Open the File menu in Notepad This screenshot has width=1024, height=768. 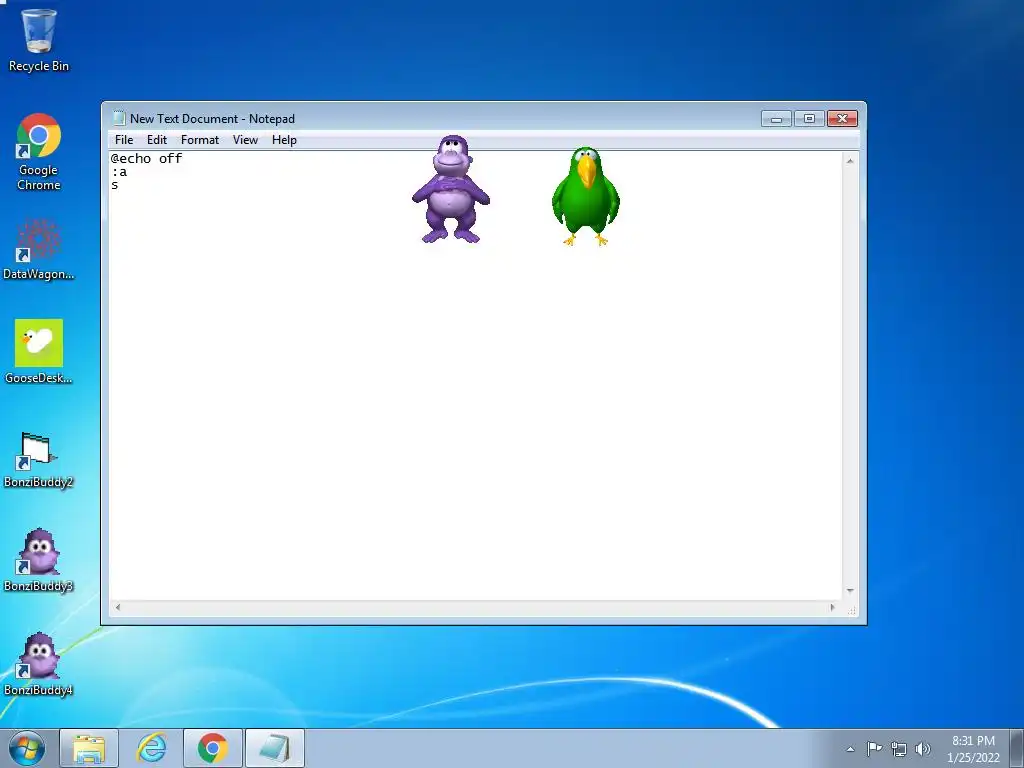[x=124, y=140]
